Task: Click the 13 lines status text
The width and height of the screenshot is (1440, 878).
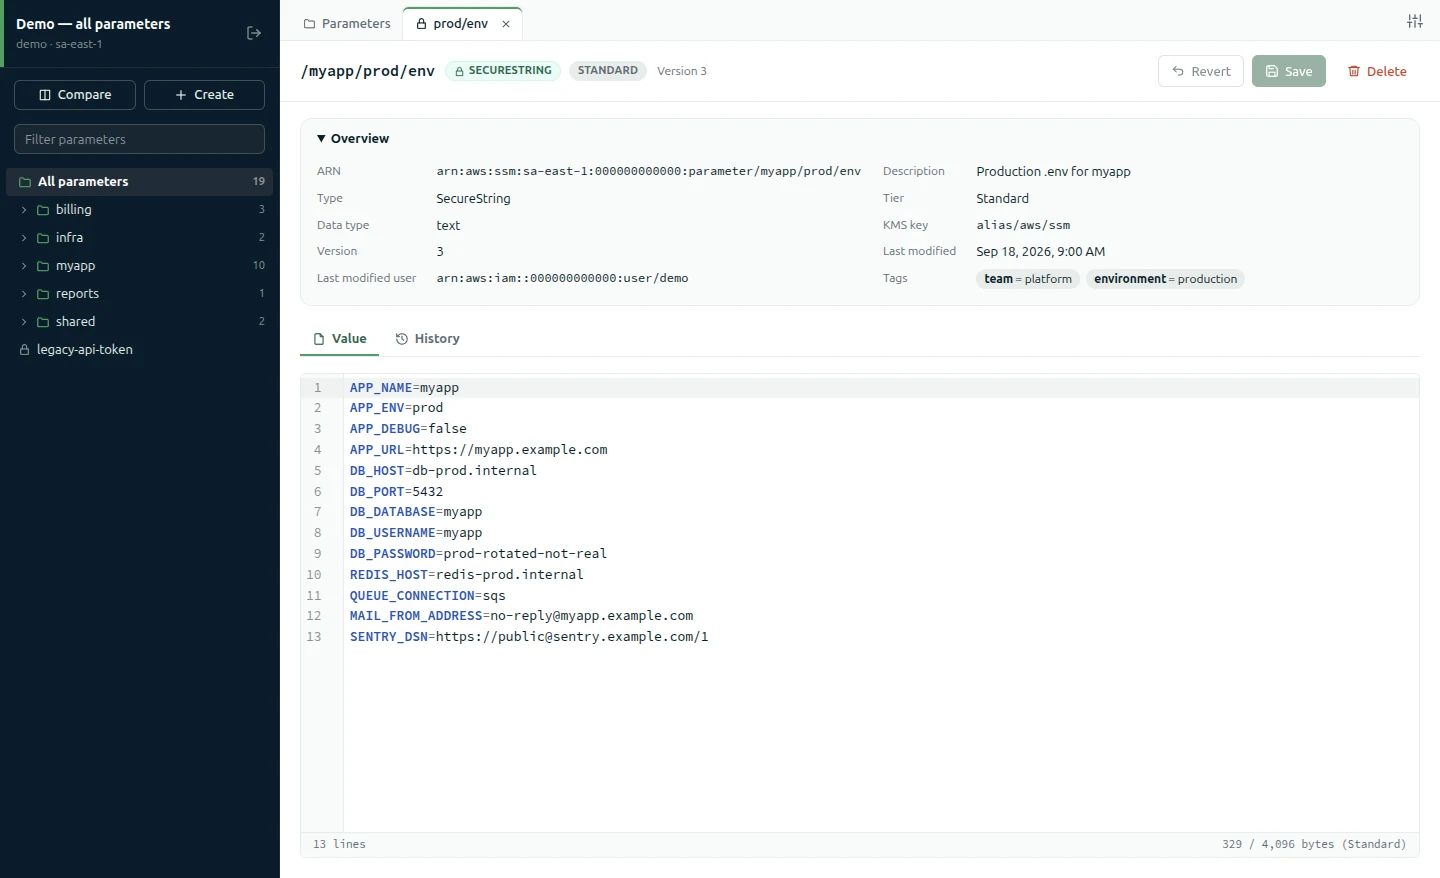Action: 339,845
